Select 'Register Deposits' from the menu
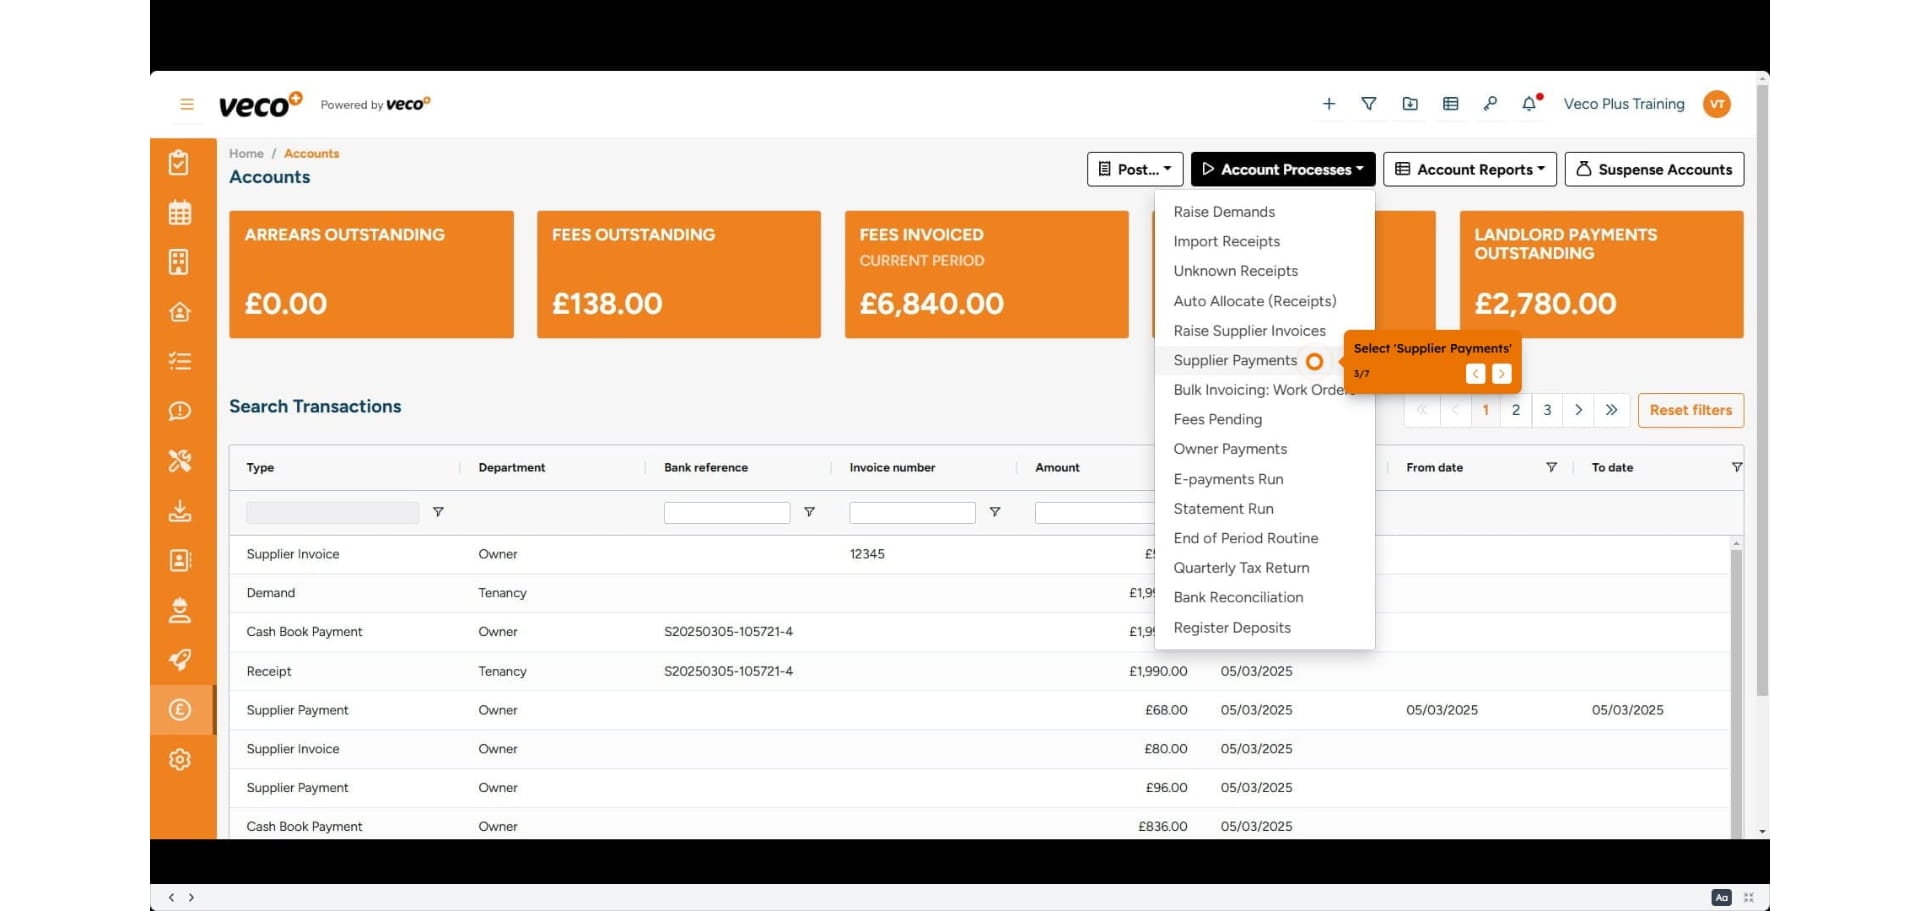The width and height of the screenshot is (1920, 911). pos(1264,627)
